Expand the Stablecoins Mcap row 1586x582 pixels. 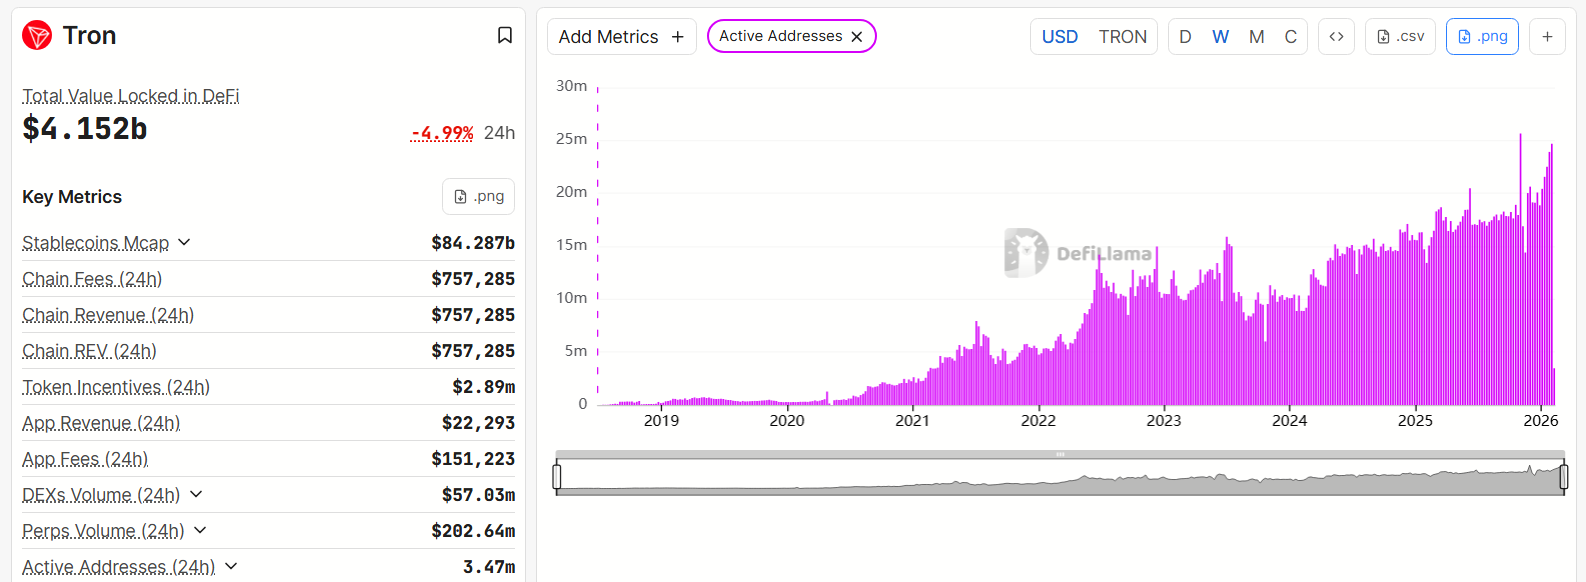tap(184, 243)
